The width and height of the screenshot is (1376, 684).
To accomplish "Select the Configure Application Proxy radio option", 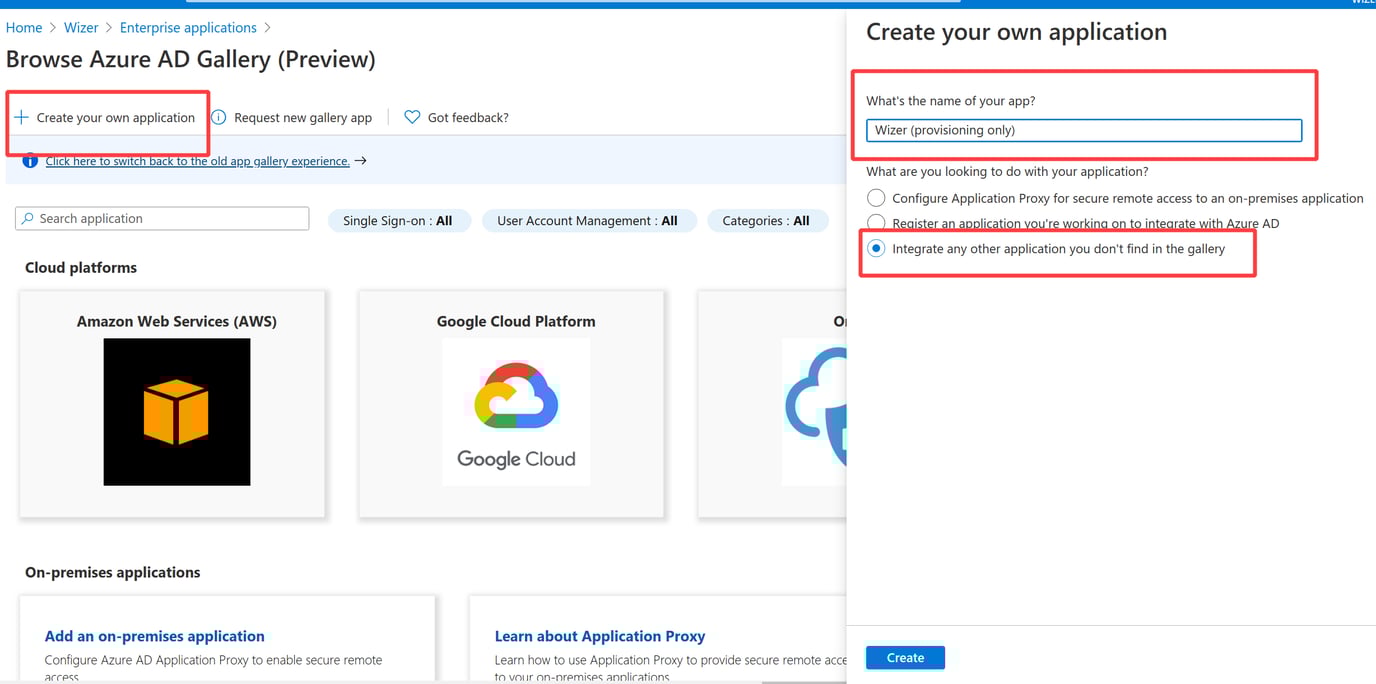I will 876,197.
